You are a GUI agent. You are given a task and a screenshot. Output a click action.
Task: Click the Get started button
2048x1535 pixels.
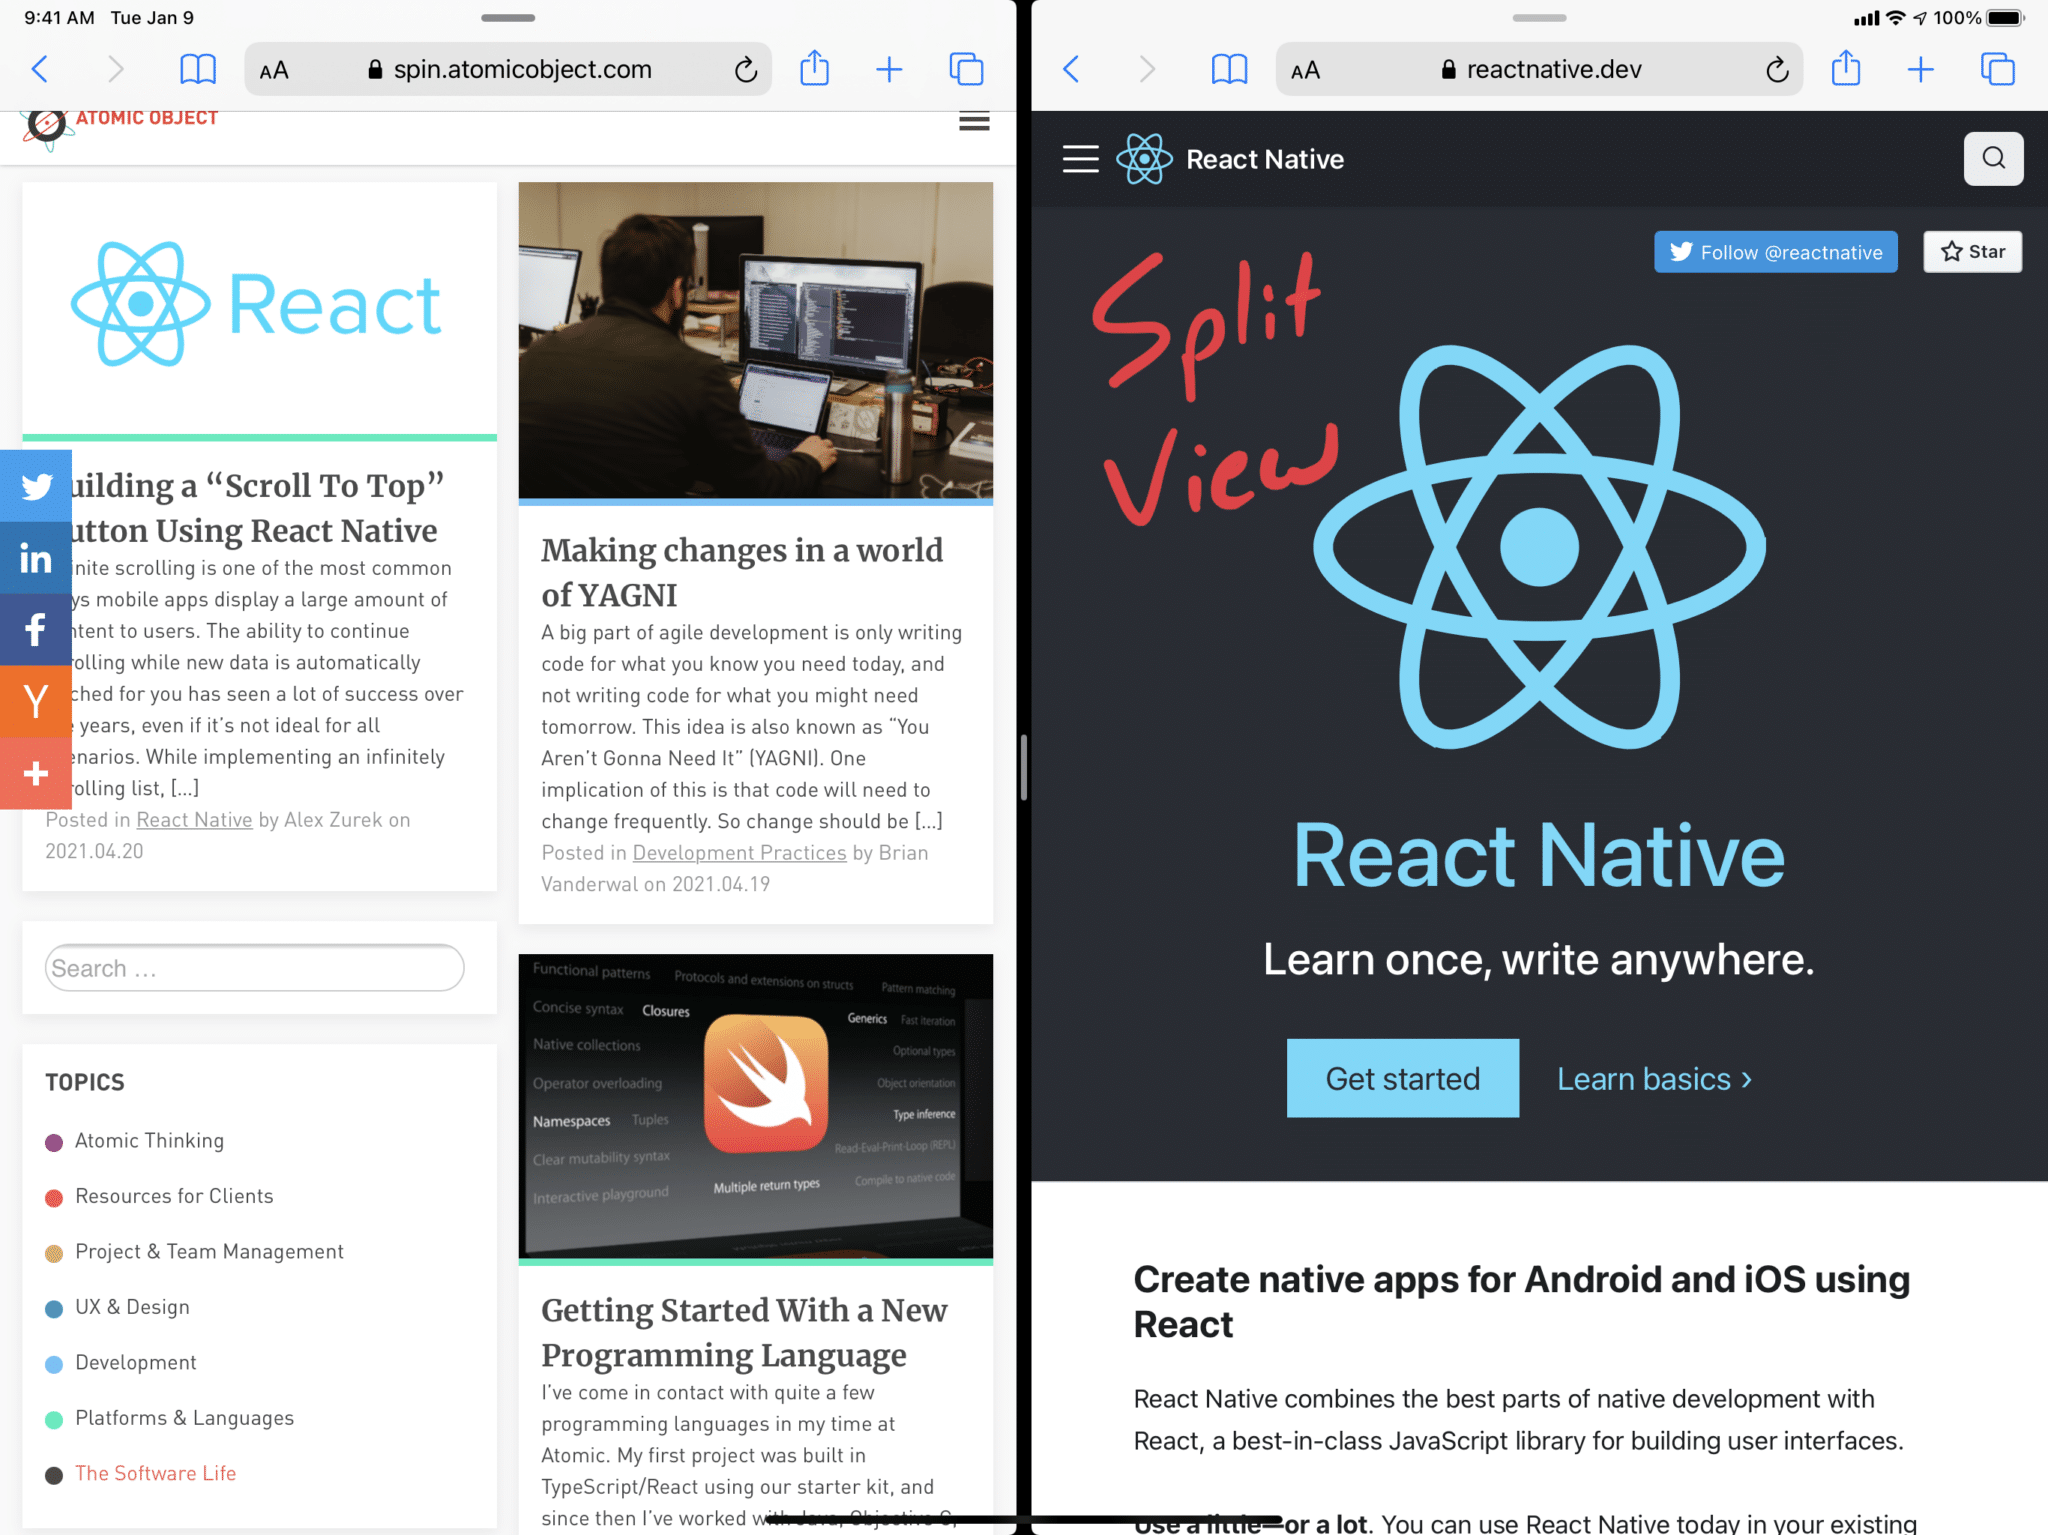[1402, 1078]
